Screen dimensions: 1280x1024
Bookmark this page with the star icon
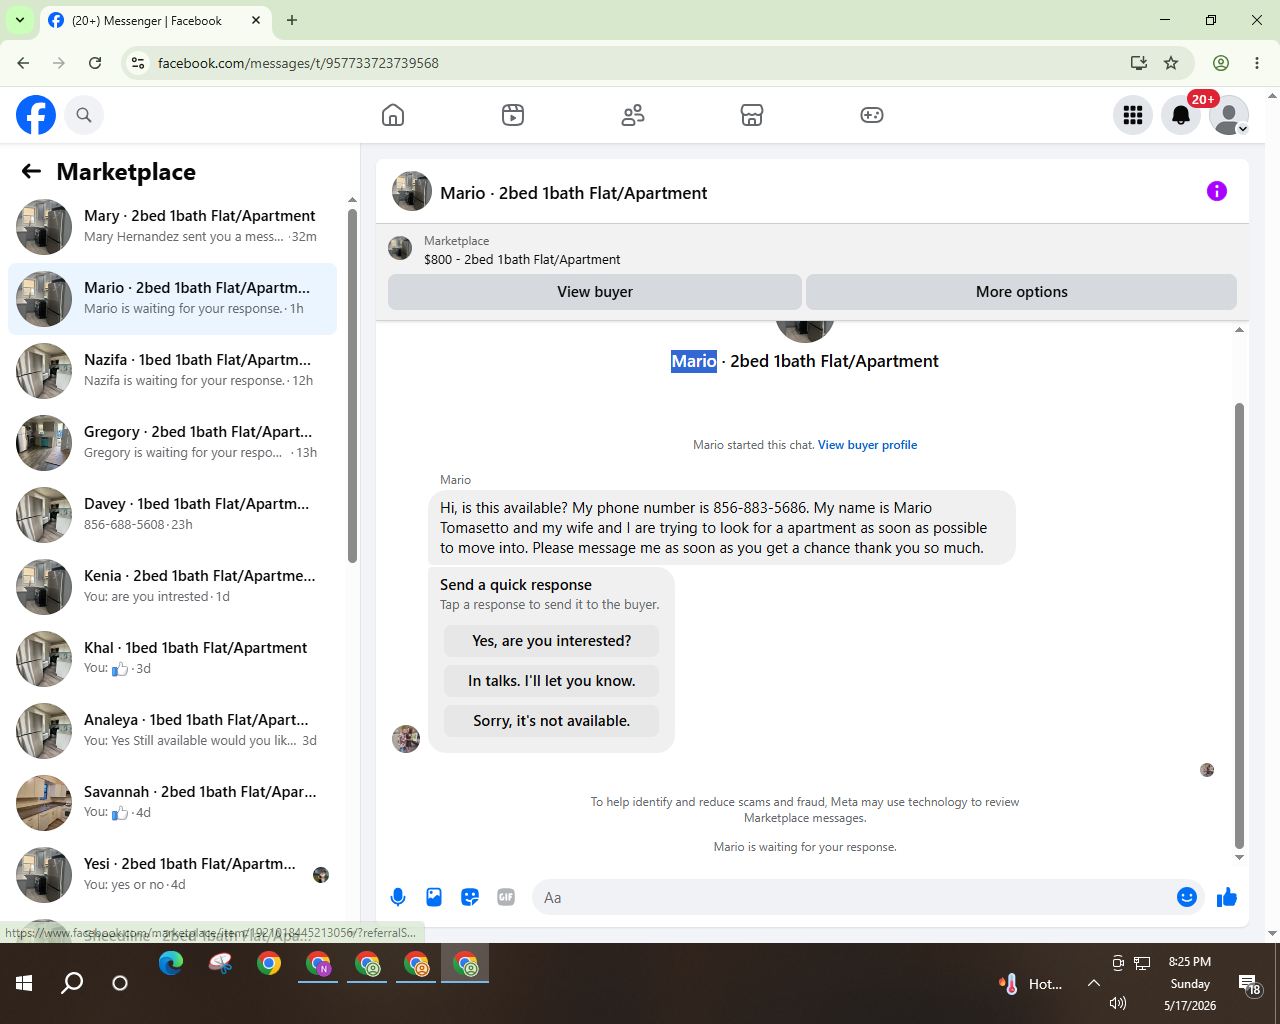(1171, 63)
